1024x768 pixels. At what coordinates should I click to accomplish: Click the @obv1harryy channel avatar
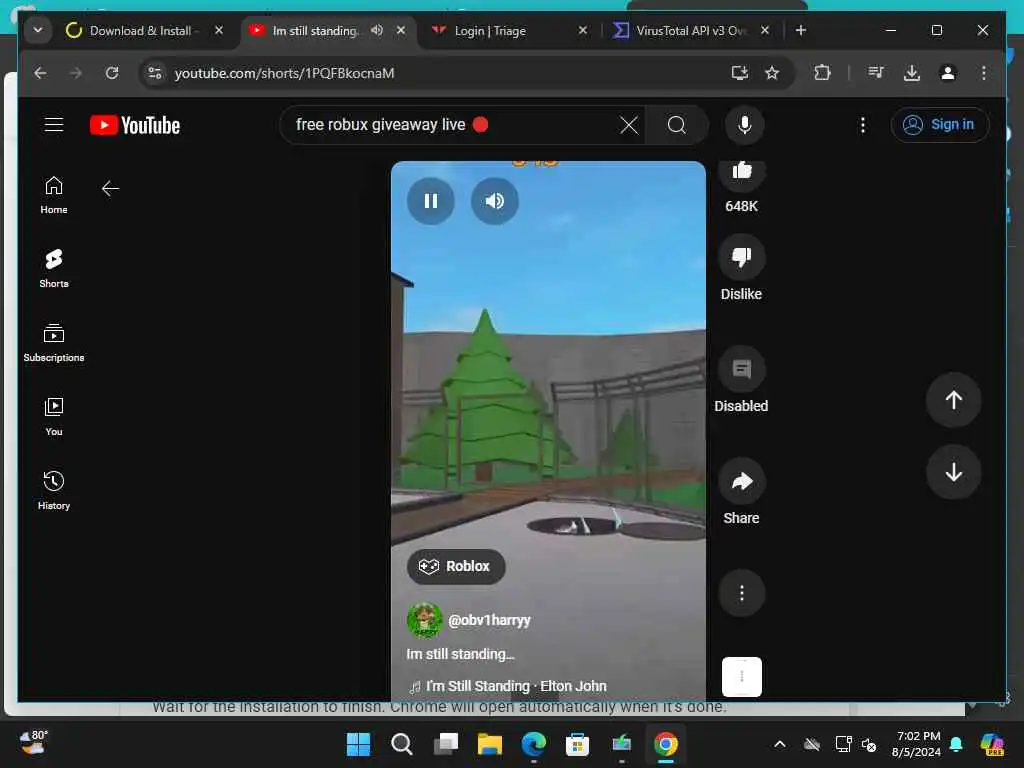424,620
